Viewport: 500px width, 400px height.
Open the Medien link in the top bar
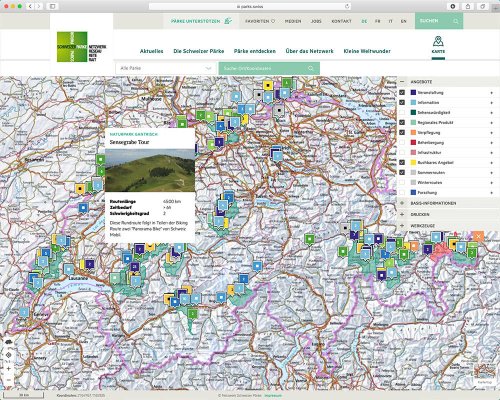click(293, 21)
